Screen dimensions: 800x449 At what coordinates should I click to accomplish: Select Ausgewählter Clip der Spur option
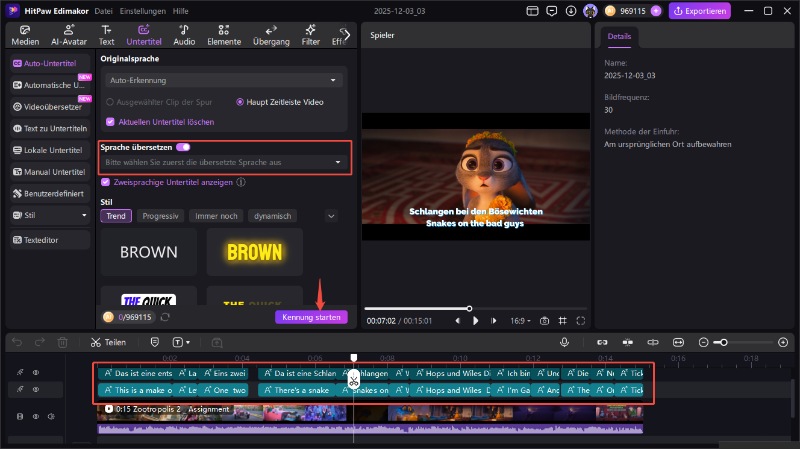pyautogui.click(x=111, y=102)
